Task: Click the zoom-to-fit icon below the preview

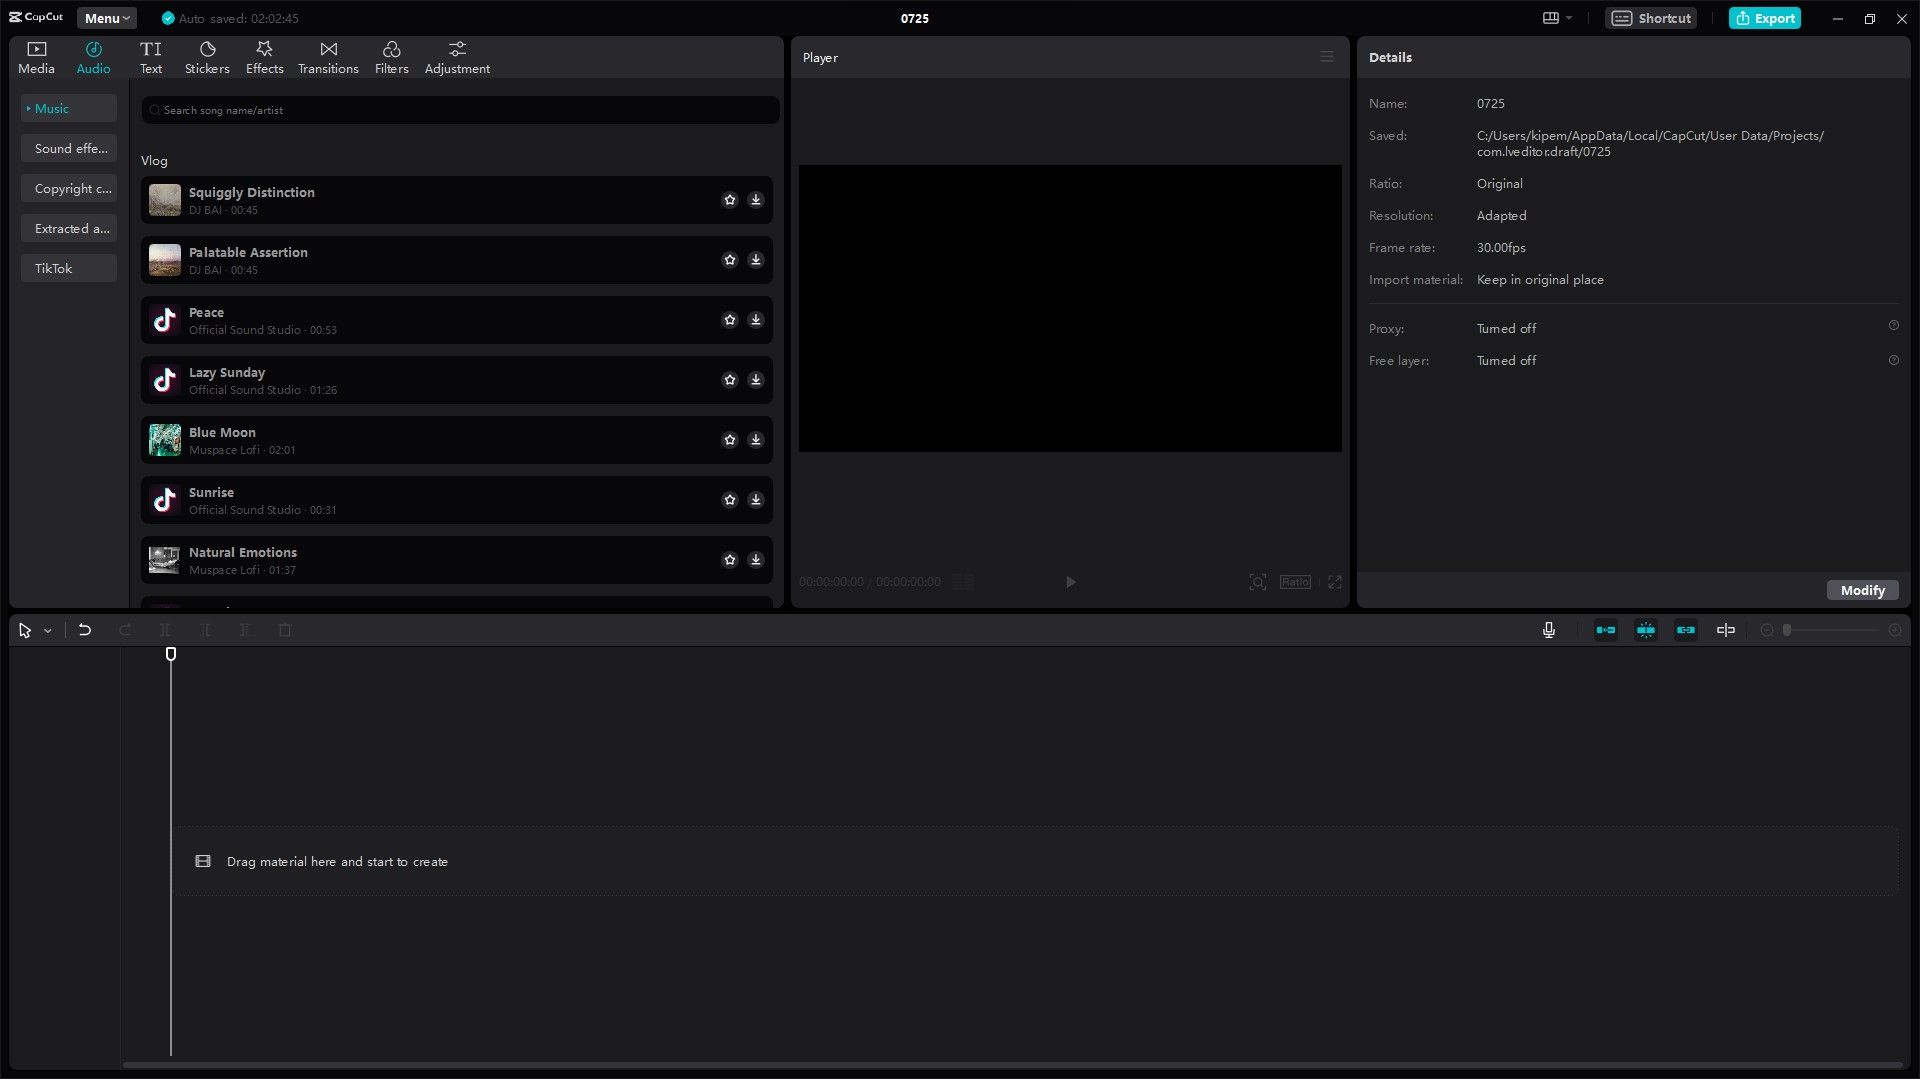Action: tap(1257, 582)
